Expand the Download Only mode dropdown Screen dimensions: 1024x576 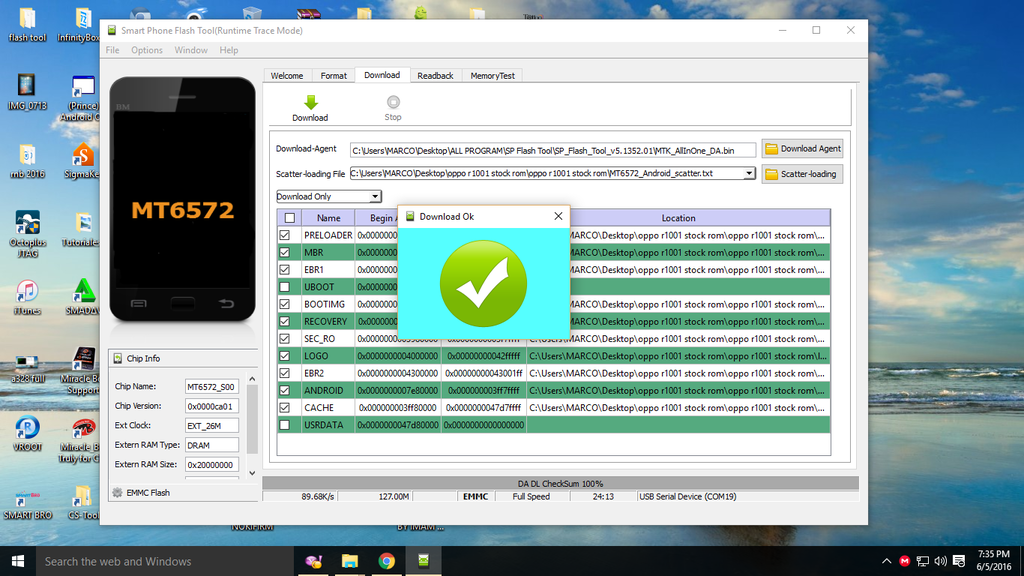tap(375, 197)
